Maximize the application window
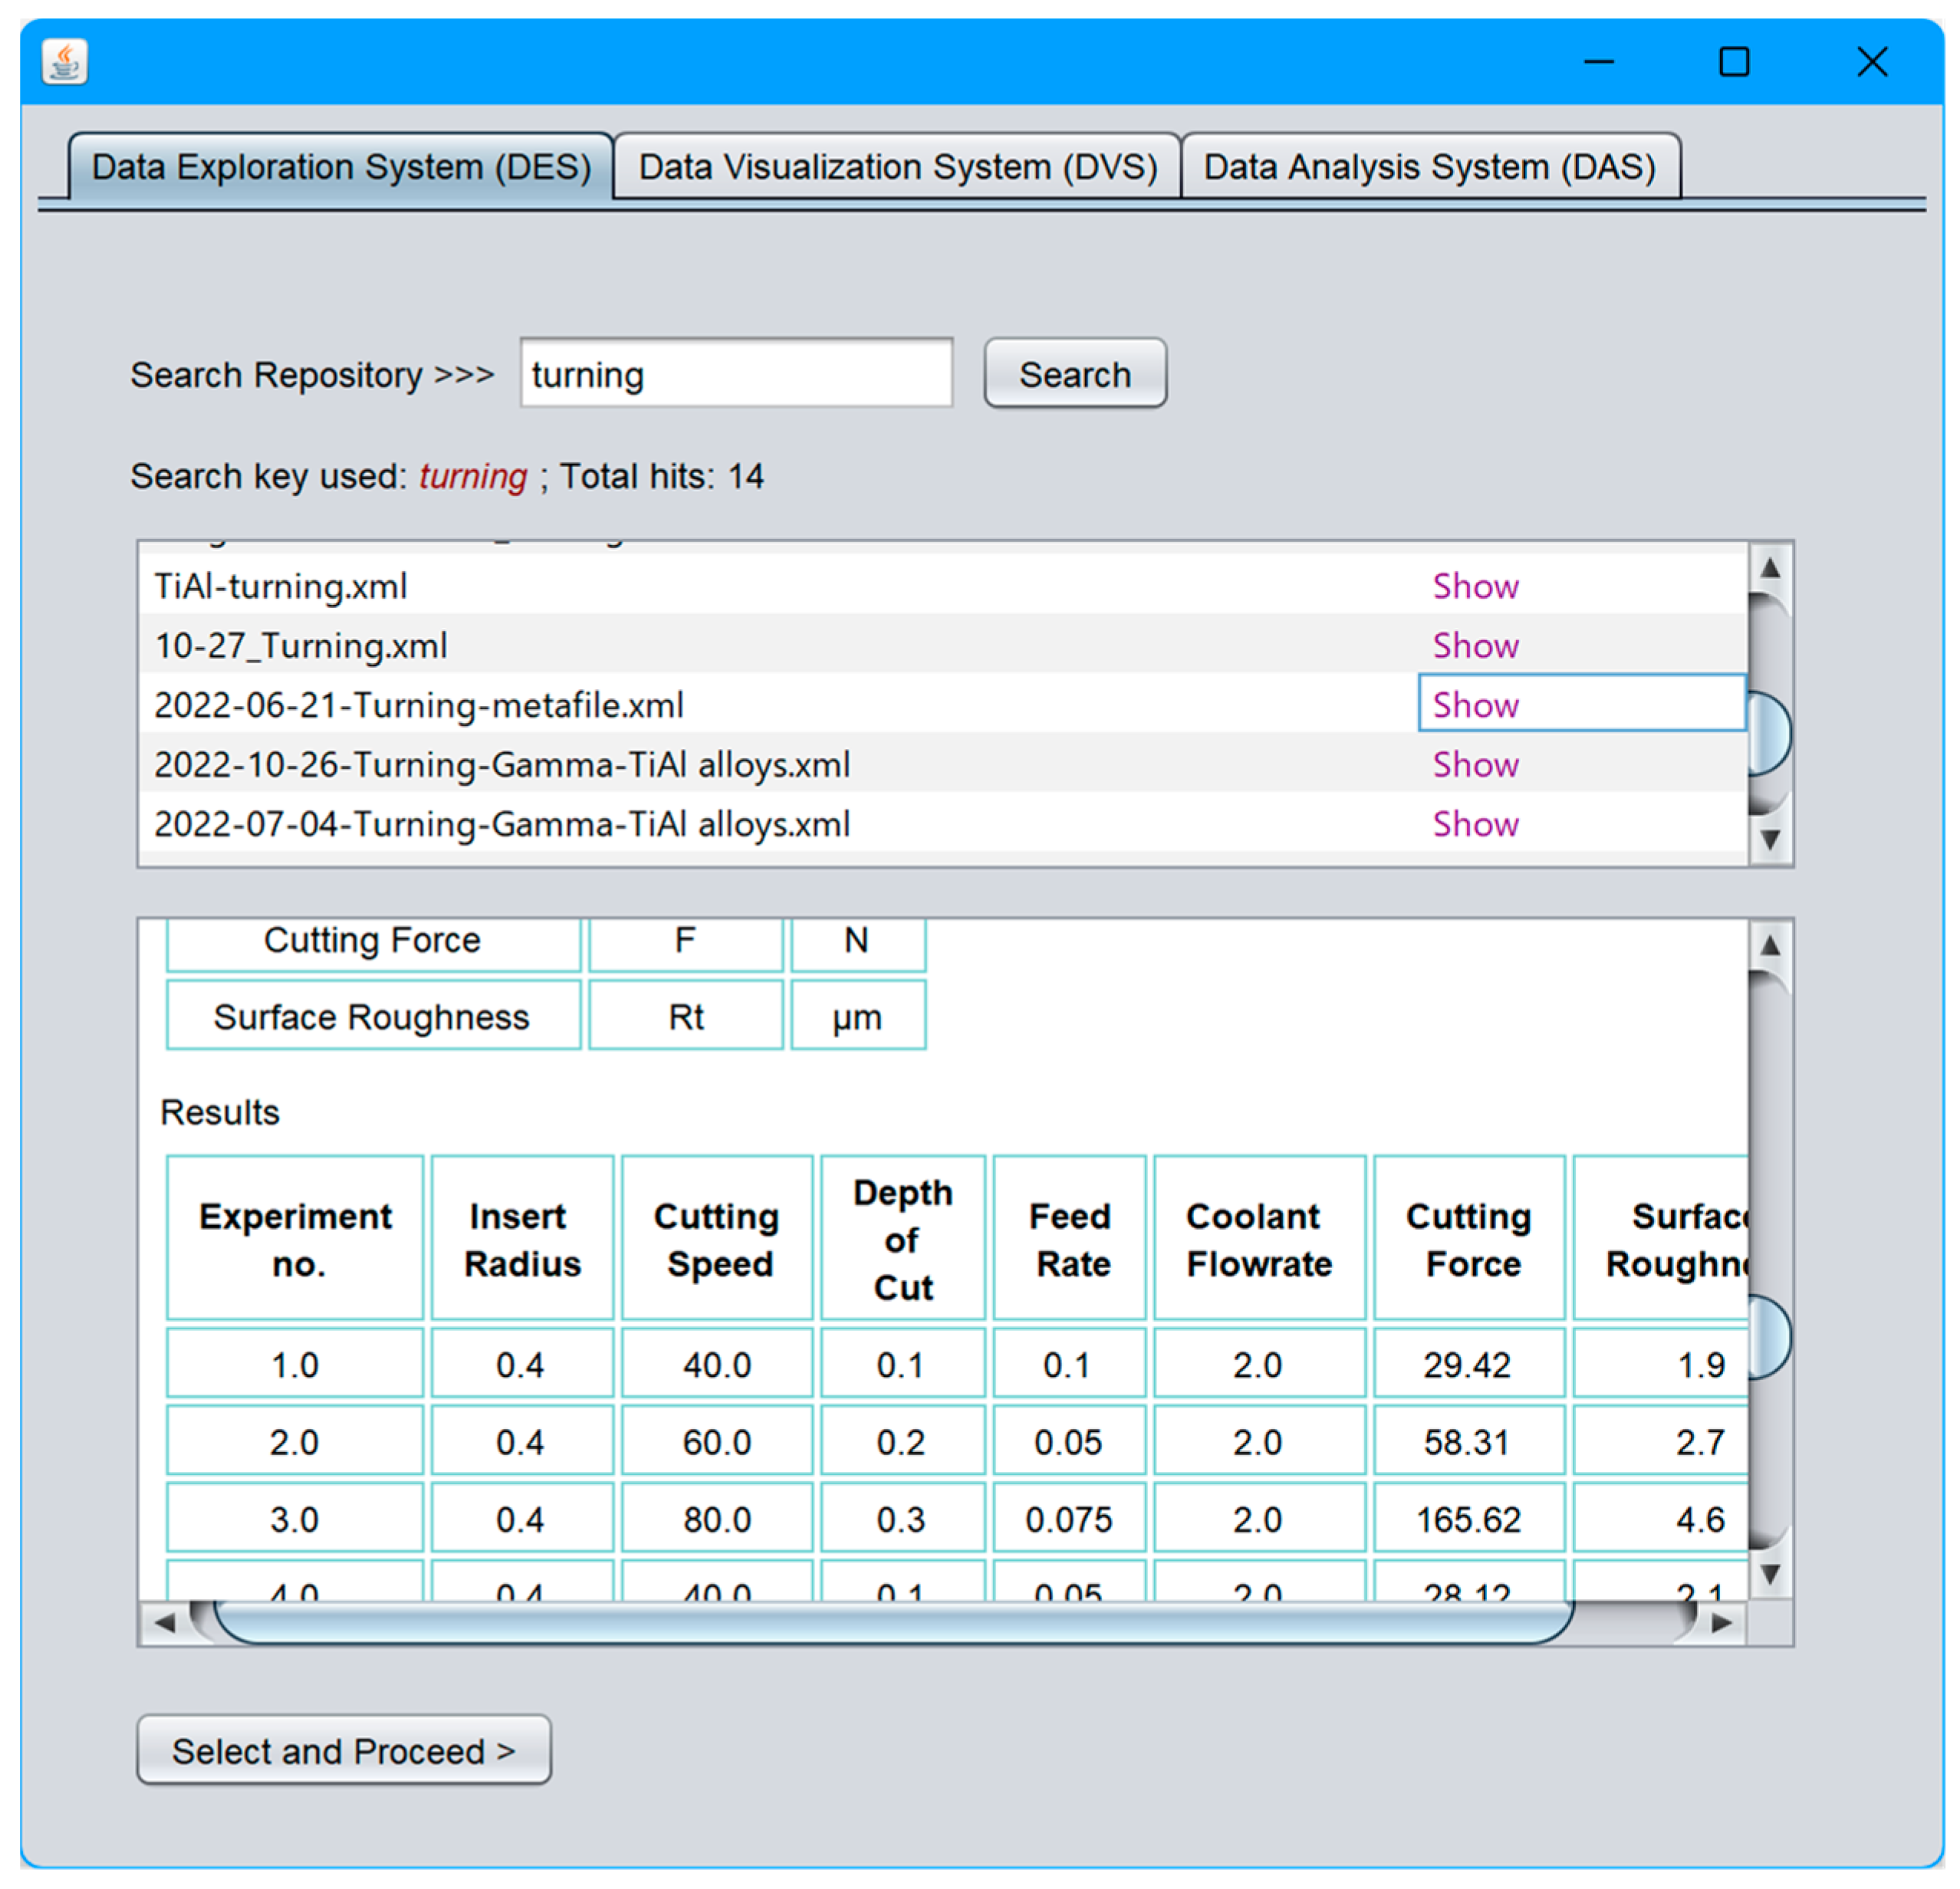This screenshot has height=1889, width=1960. 1734,62
